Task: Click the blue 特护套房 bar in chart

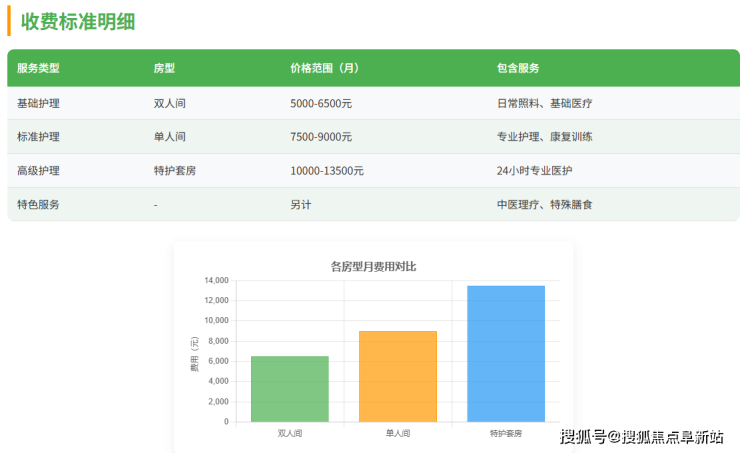Action: tap(506, 354)
